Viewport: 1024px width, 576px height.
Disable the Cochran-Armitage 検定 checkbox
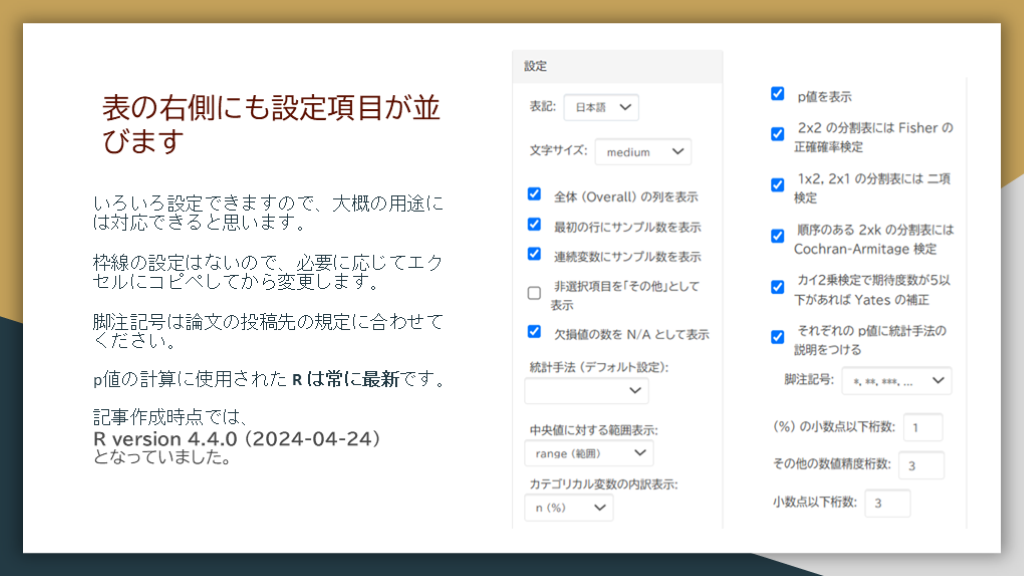(x=777, y=236)
